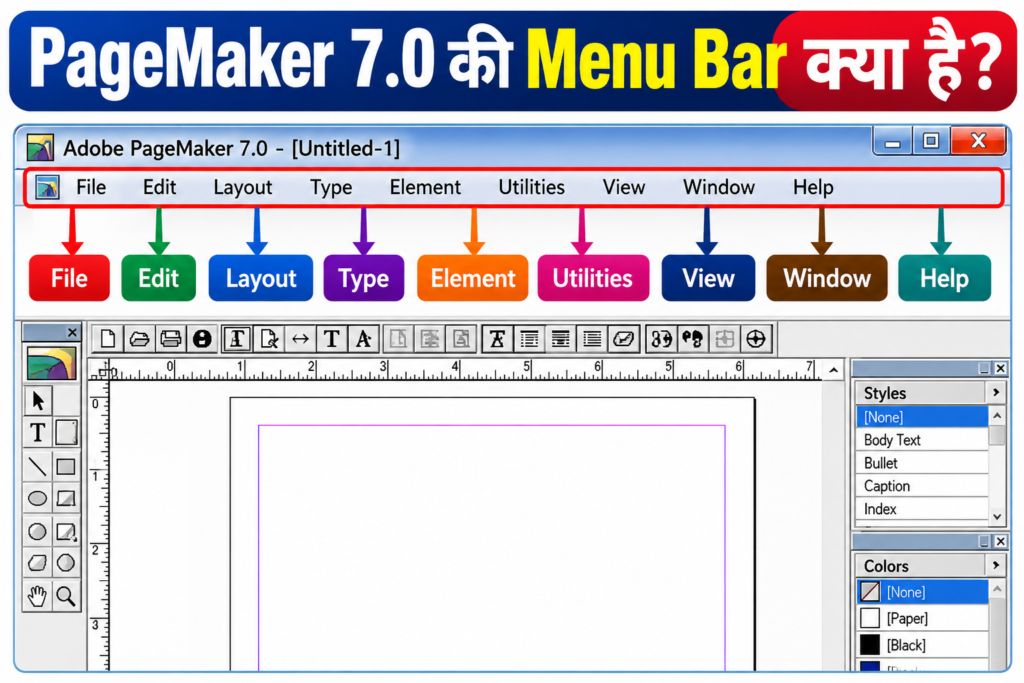Click the ruler zero-point corner box
The width and height of the screenshot is (1024, 683).
[99, 372]
